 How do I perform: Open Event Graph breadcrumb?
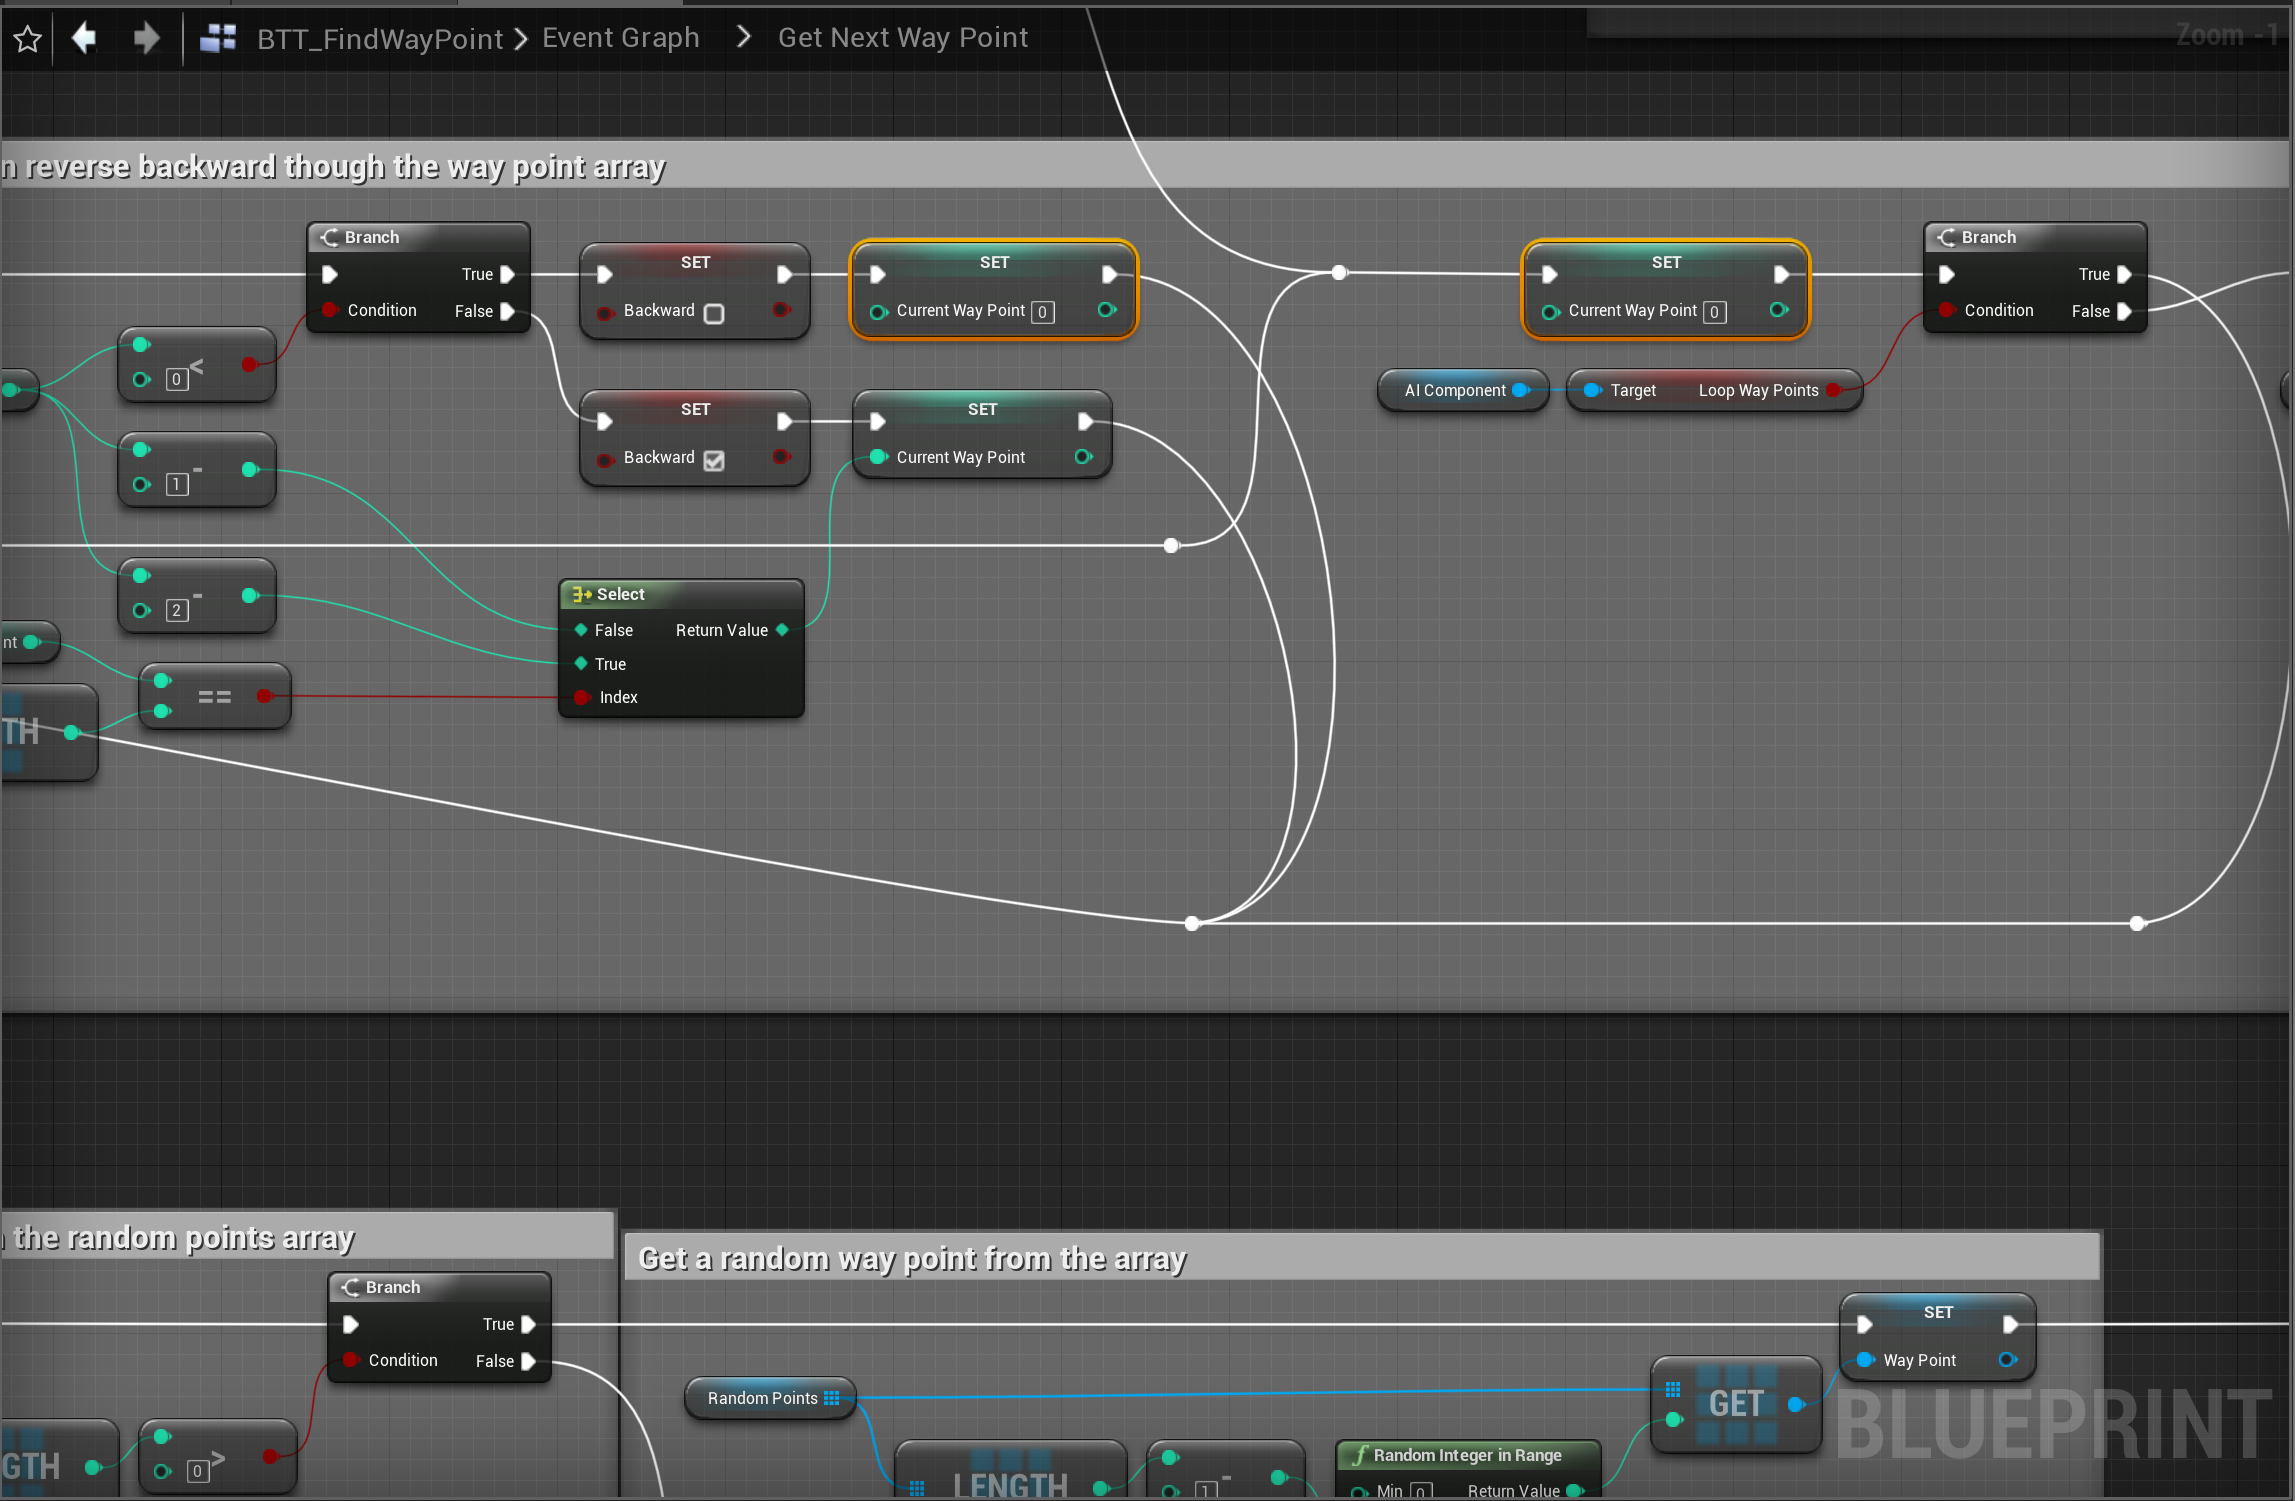pyautogui.click(x=620, y=38)
